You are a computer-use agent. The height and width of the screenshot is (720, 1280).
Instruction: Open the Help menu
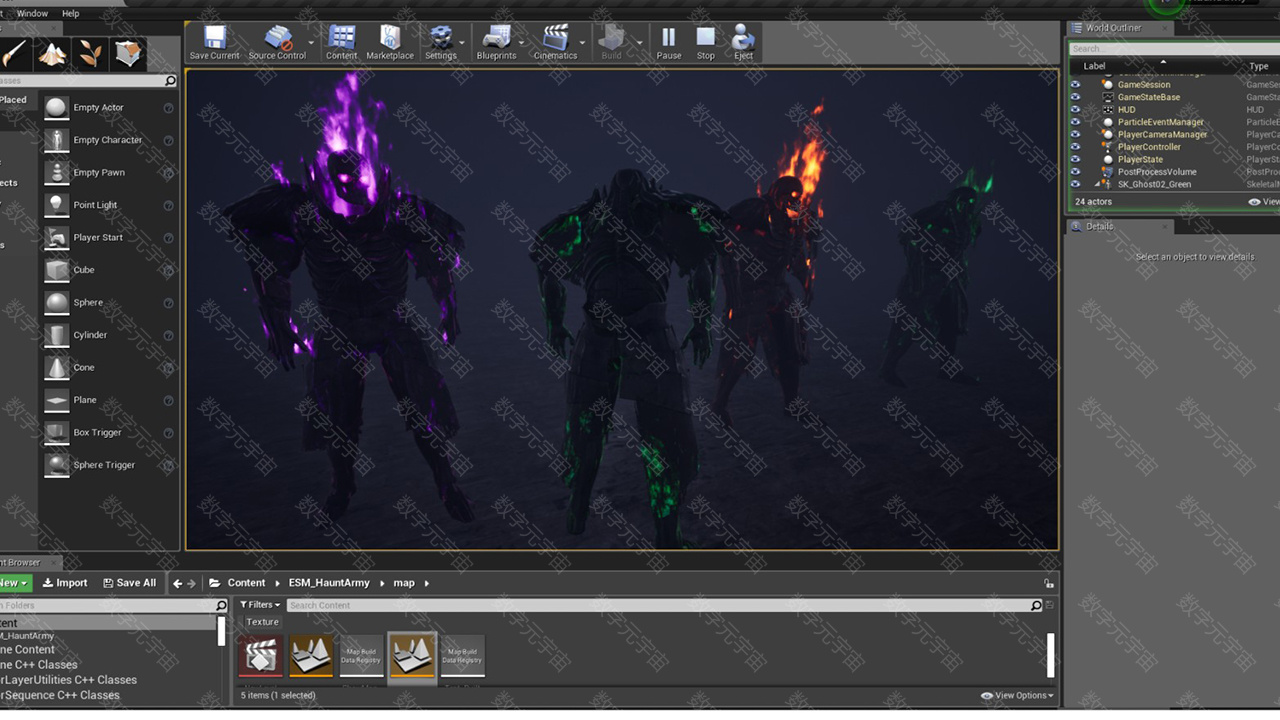pyautogui.click(x=71, y=13)
